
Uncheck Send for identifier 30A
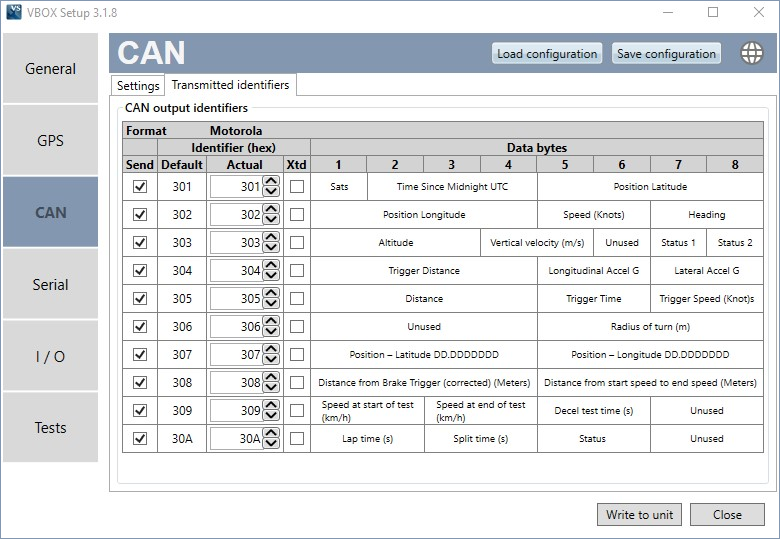tap(140, 439)
